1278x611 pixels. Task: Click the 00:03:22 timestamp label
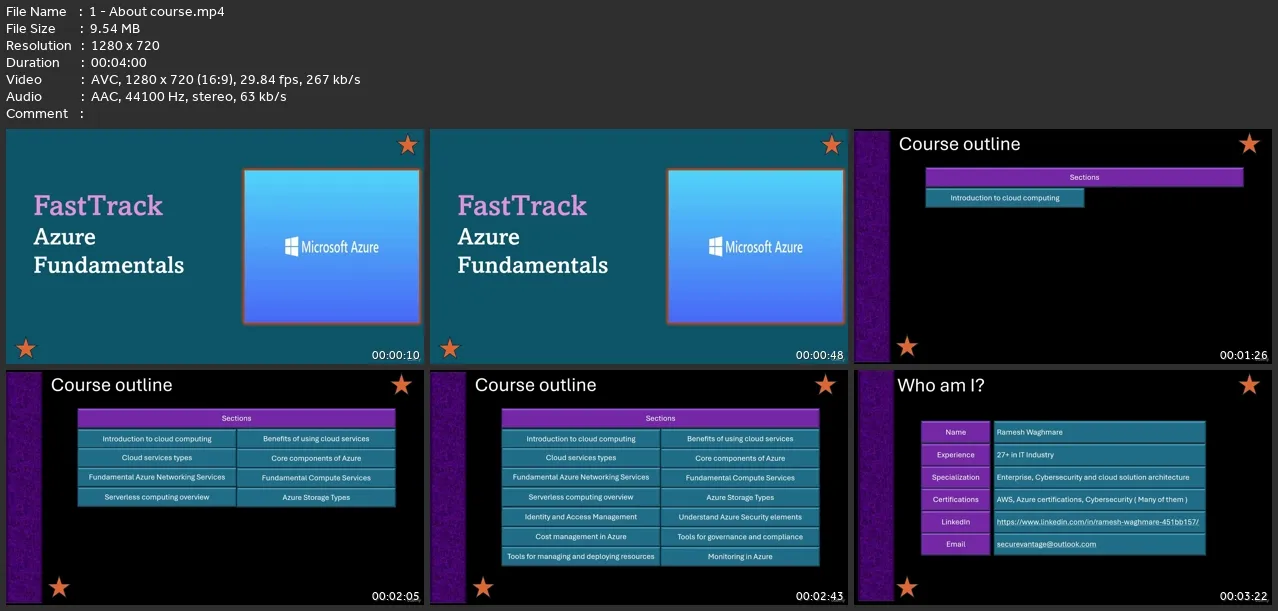click(x=1244, y=597)
